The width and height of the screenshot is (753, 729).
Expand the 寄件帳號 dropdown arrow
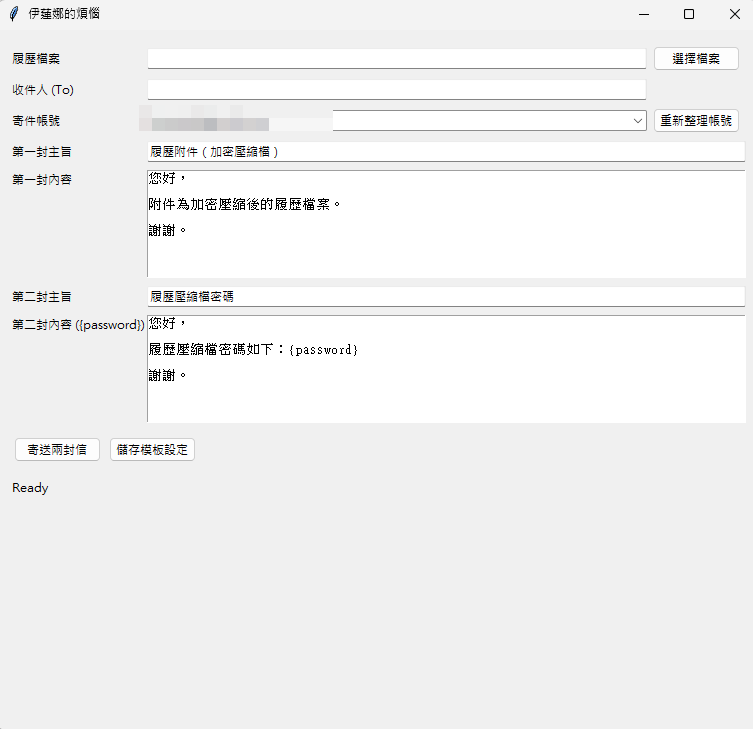(x=638, y=121)
